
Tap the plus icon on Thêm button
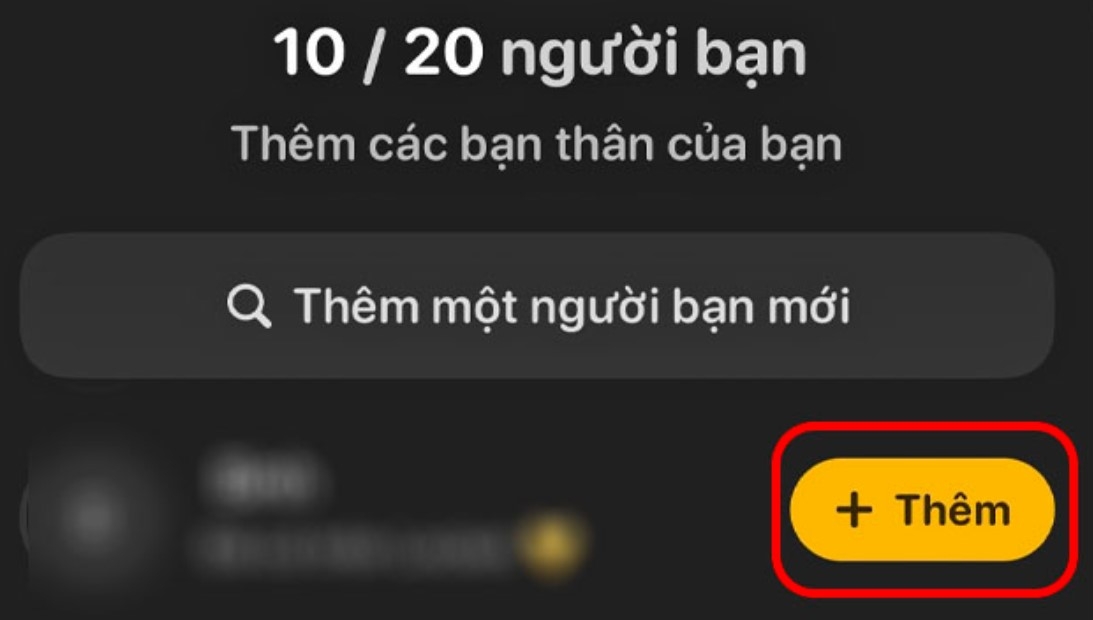pos(854,509)
